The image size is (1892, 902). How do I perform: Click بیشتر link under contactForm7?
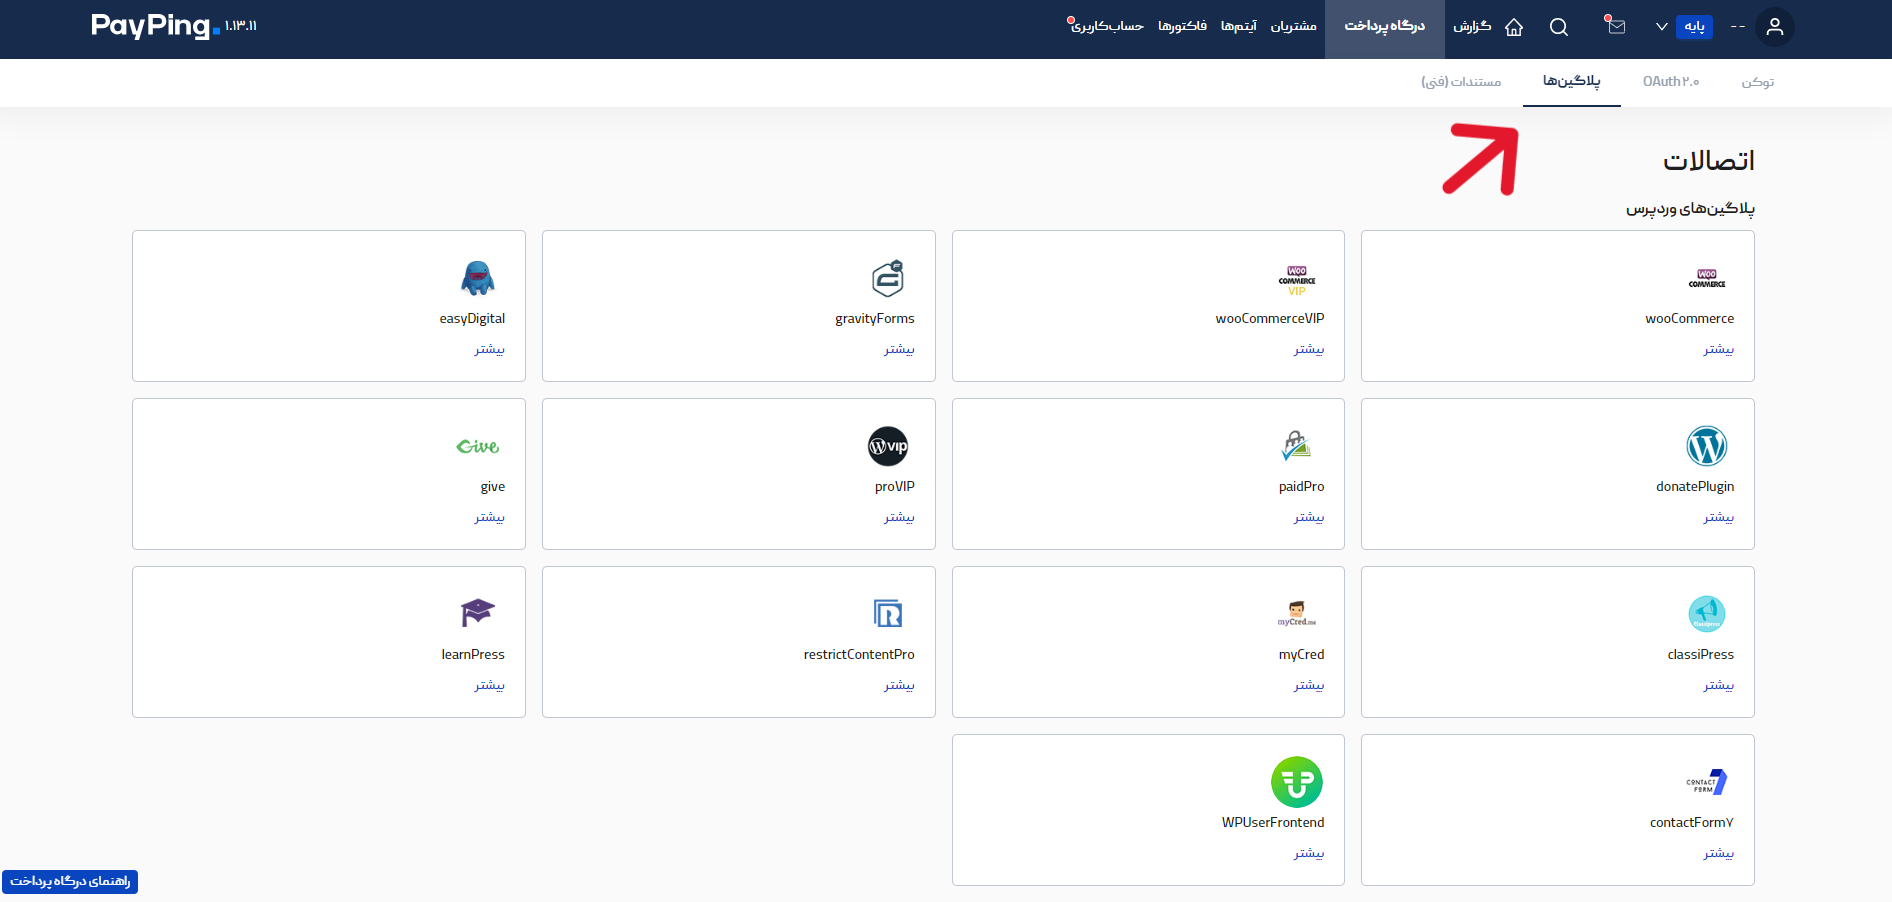point(1719,853)
